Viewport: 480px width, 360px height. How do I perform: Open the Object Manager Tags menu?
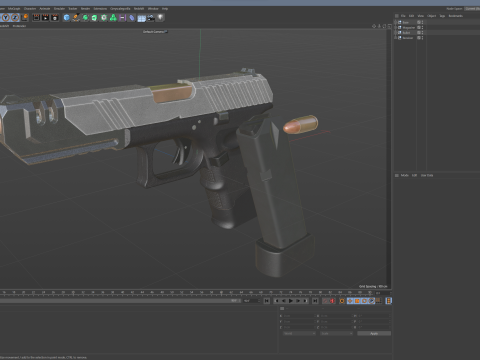[x=442, y=16]
